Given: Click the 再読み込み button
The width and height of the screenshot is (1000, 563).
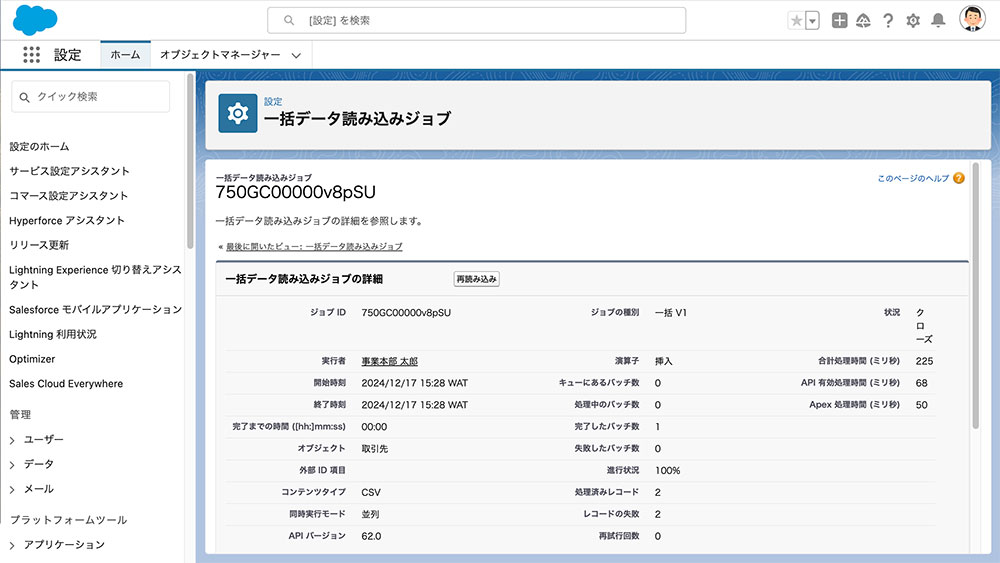Looking at the screenshot, I should pyautogui.click(x=476, y=279).
